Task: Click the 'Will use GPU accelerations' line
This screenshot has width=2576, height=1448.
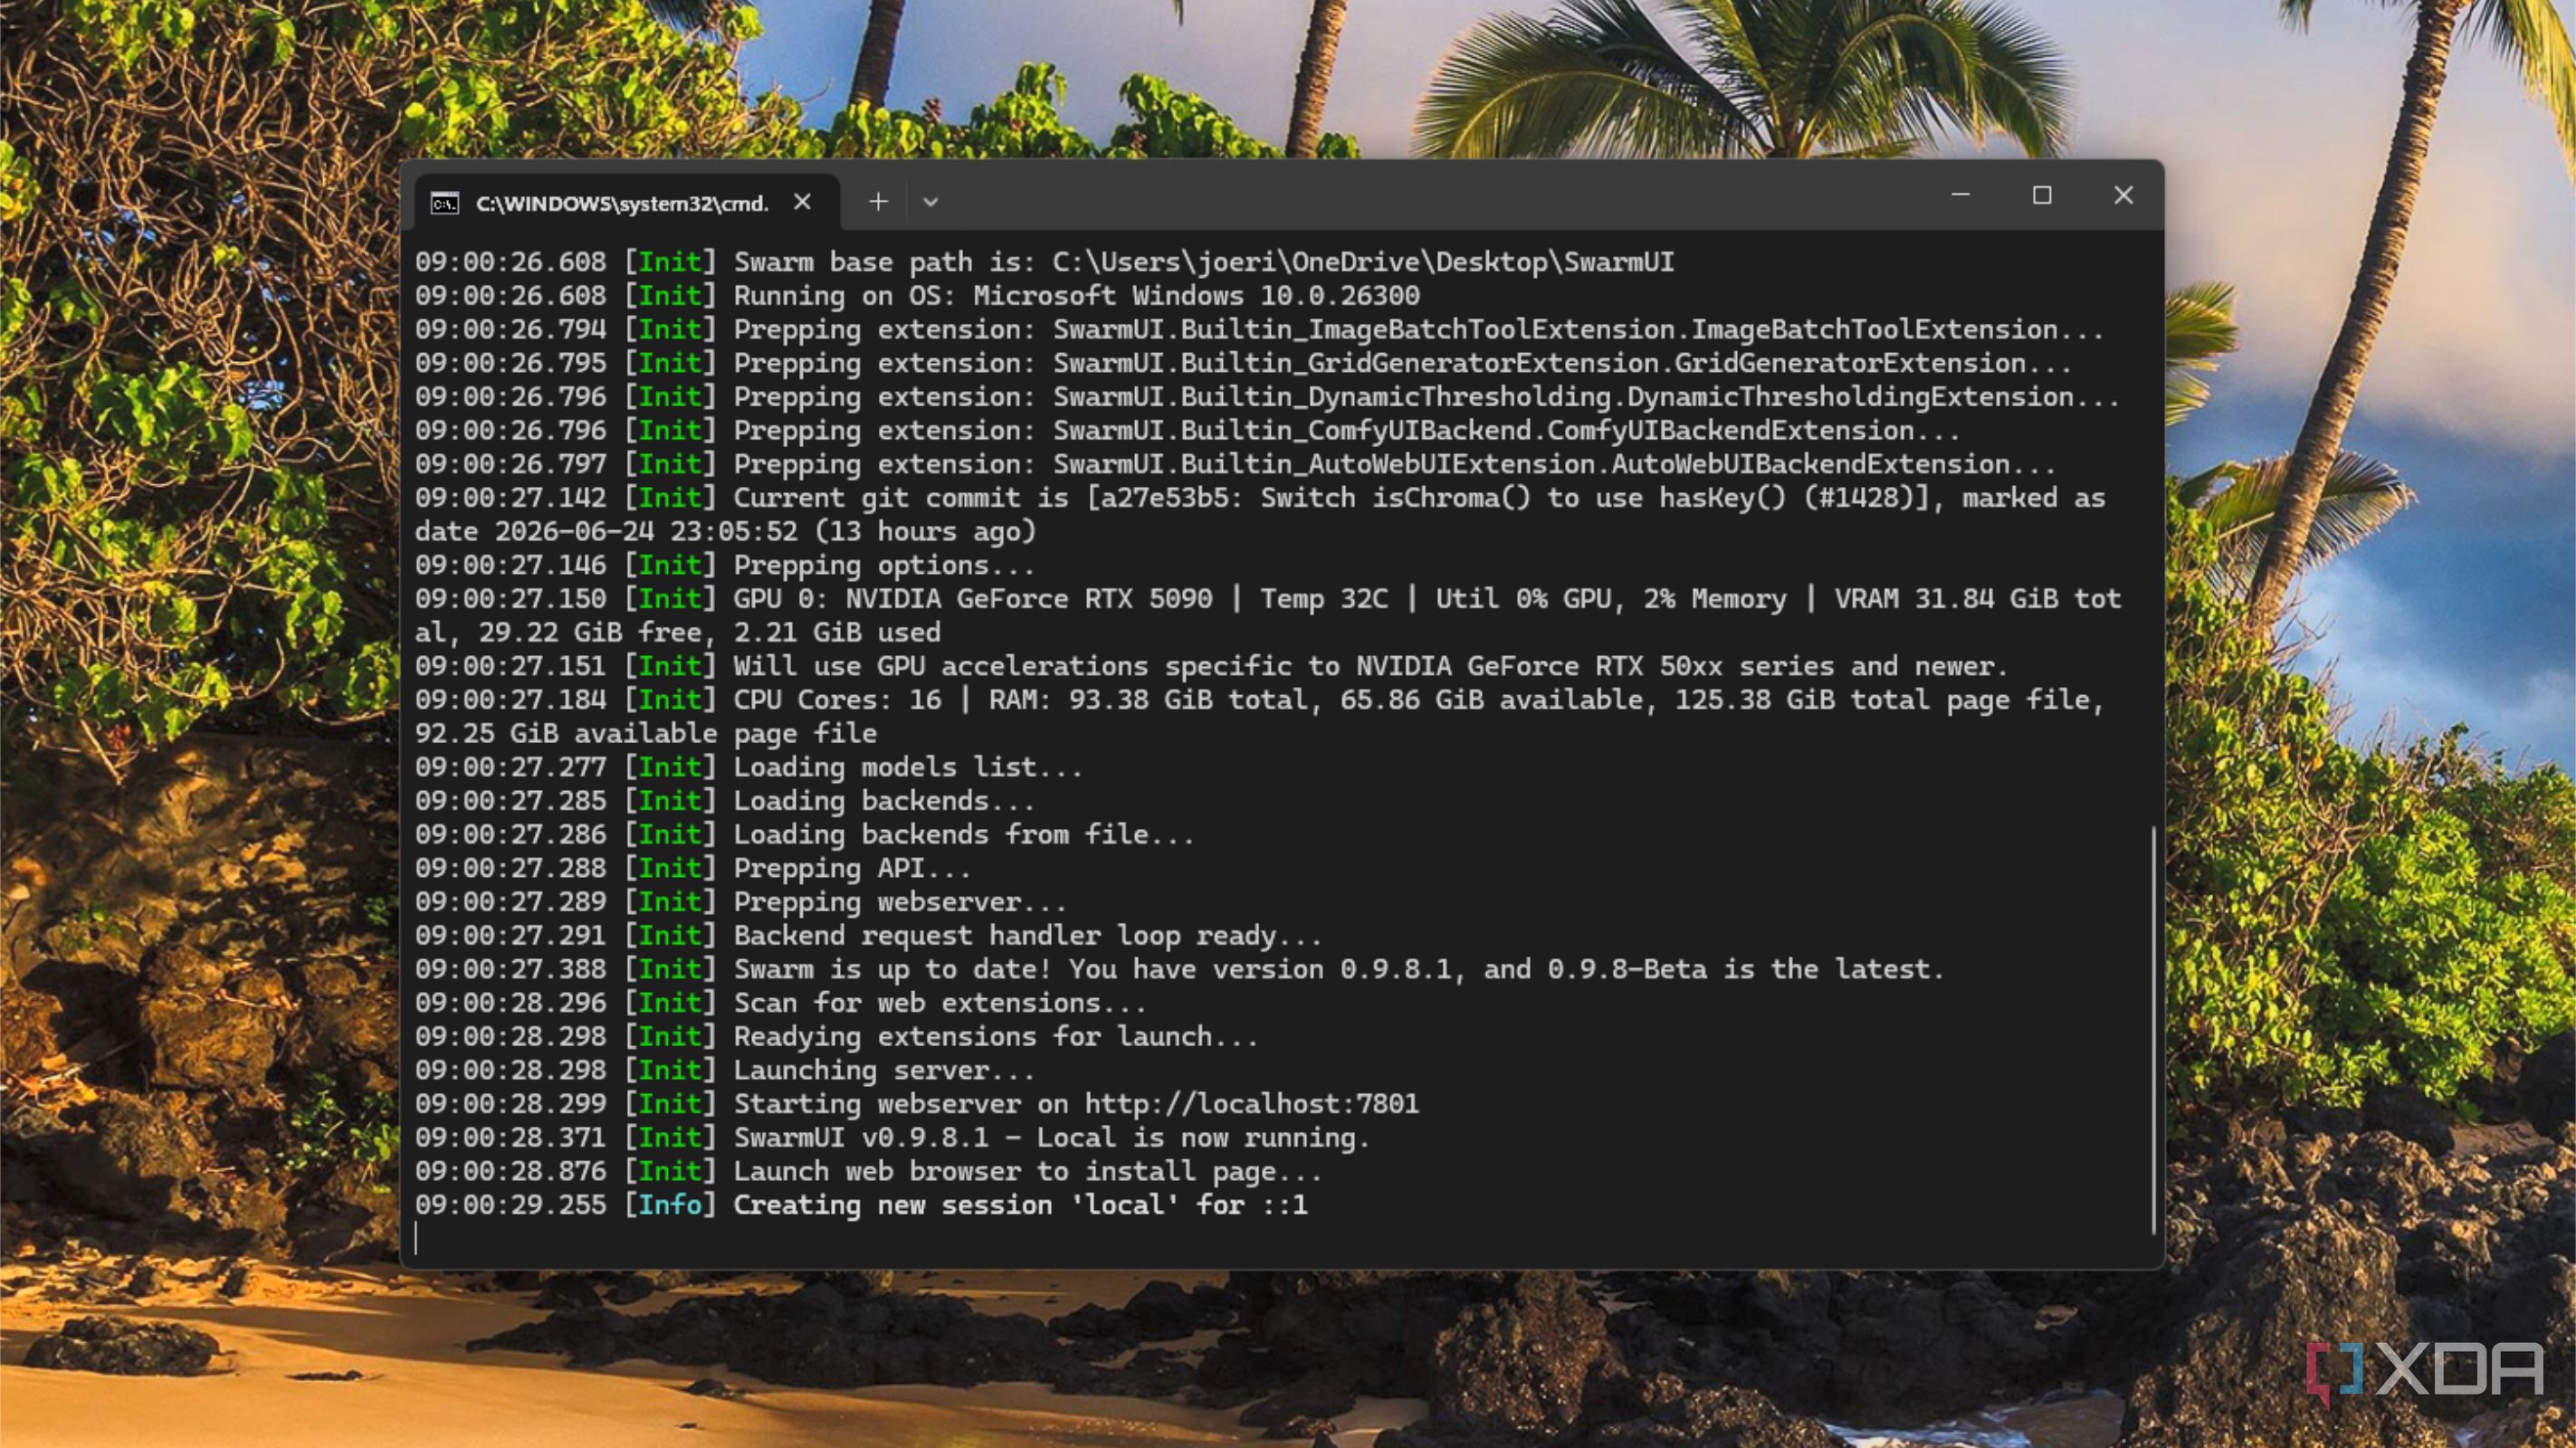Action: point(1211,666)
